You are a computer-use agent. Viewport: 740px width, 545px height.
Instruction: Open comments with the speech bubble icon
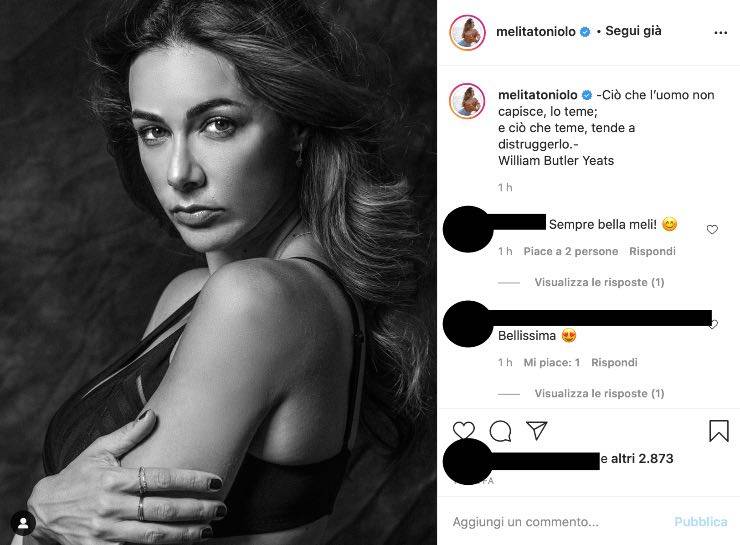(x=500, y=431)
